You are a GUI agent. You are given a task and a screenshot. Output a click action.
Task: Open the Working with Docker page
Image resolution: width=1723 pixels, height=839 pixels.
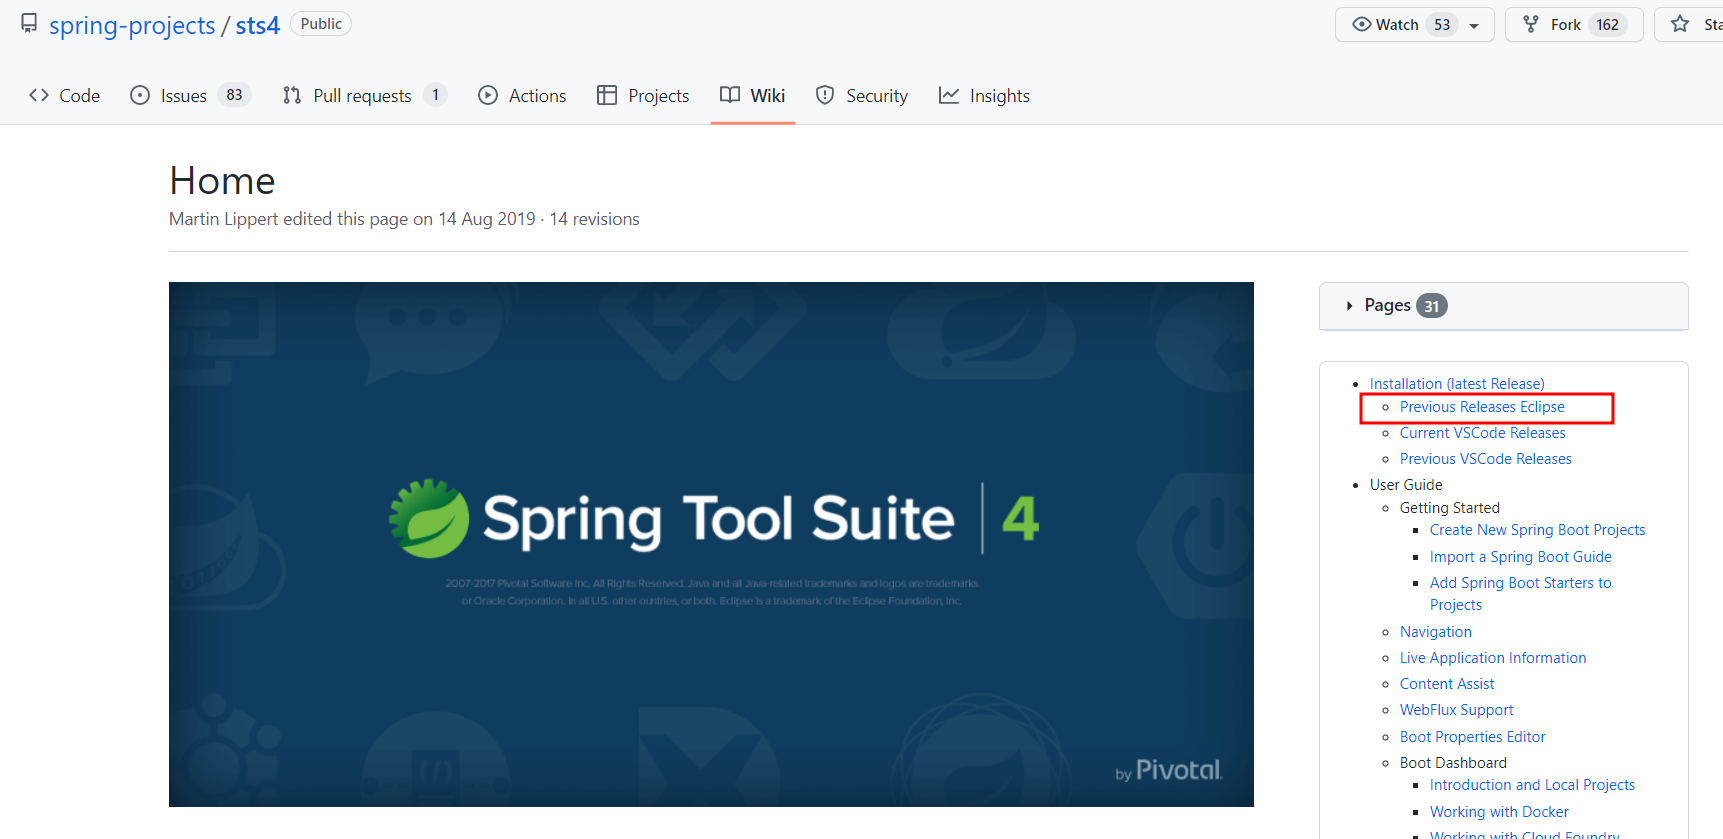pyautogui.click(x=1499, y=812)
